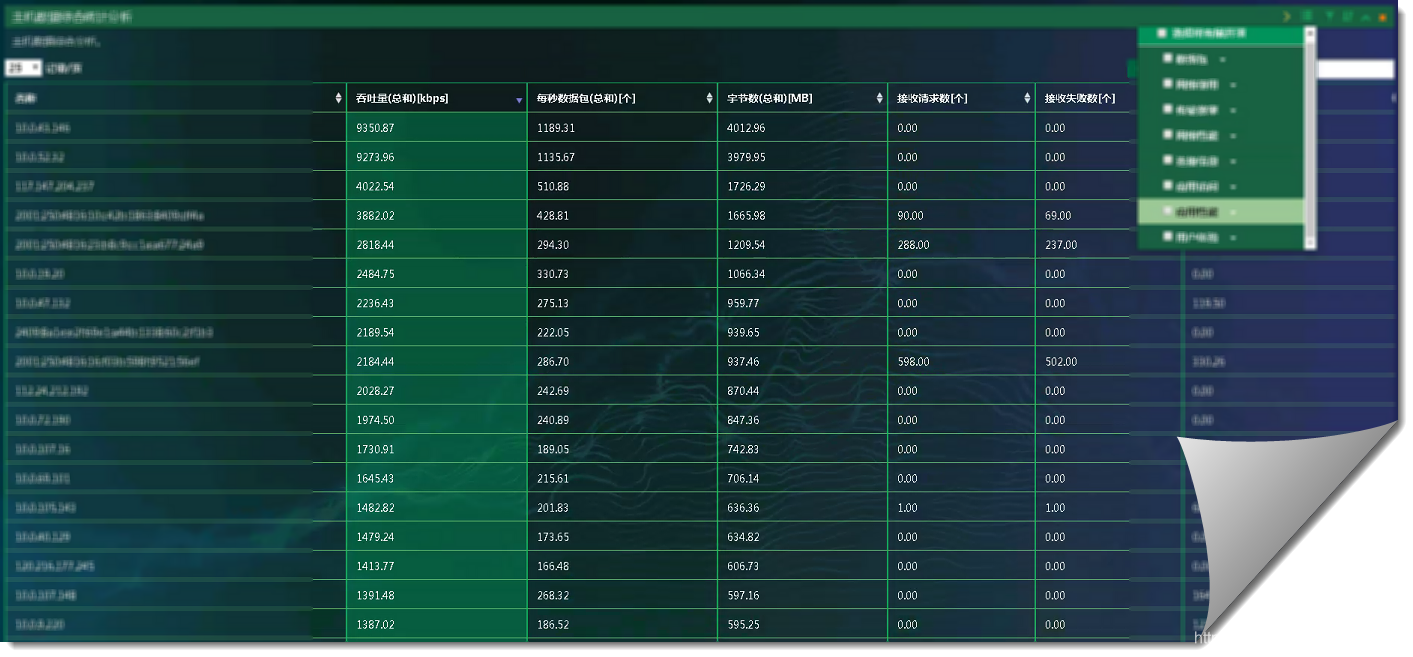Click receive failures value 69.00
The image size is (1413, 657).
click(1058, 215)
